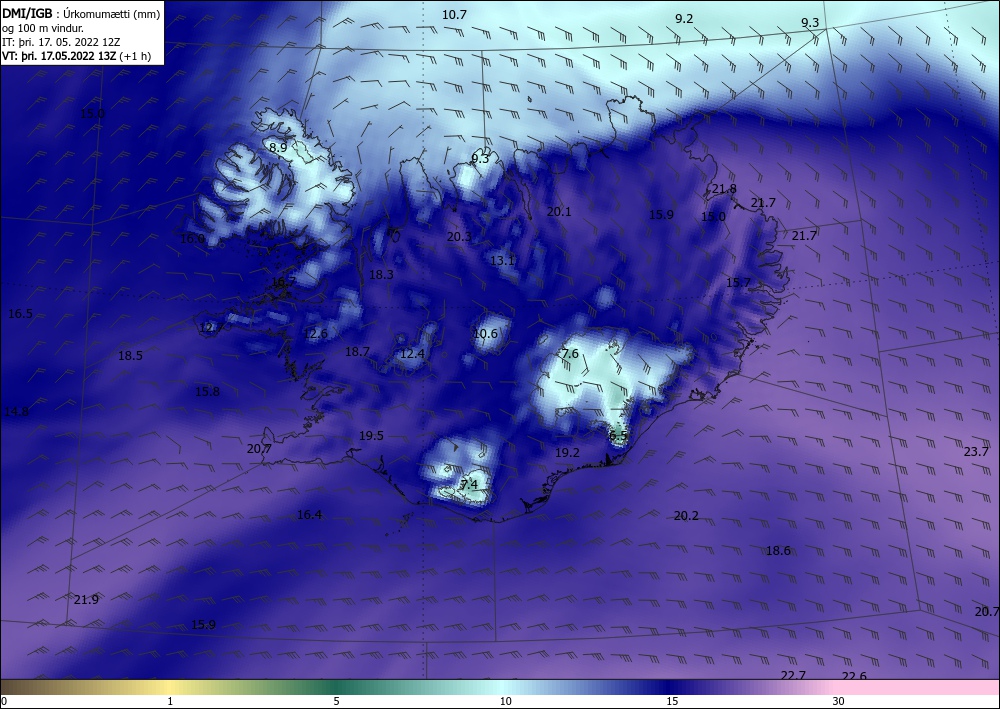Screen dimensions: 1000x709
Task: Click the 20.1 precipitable water value
Action: [x=559, y=212]
